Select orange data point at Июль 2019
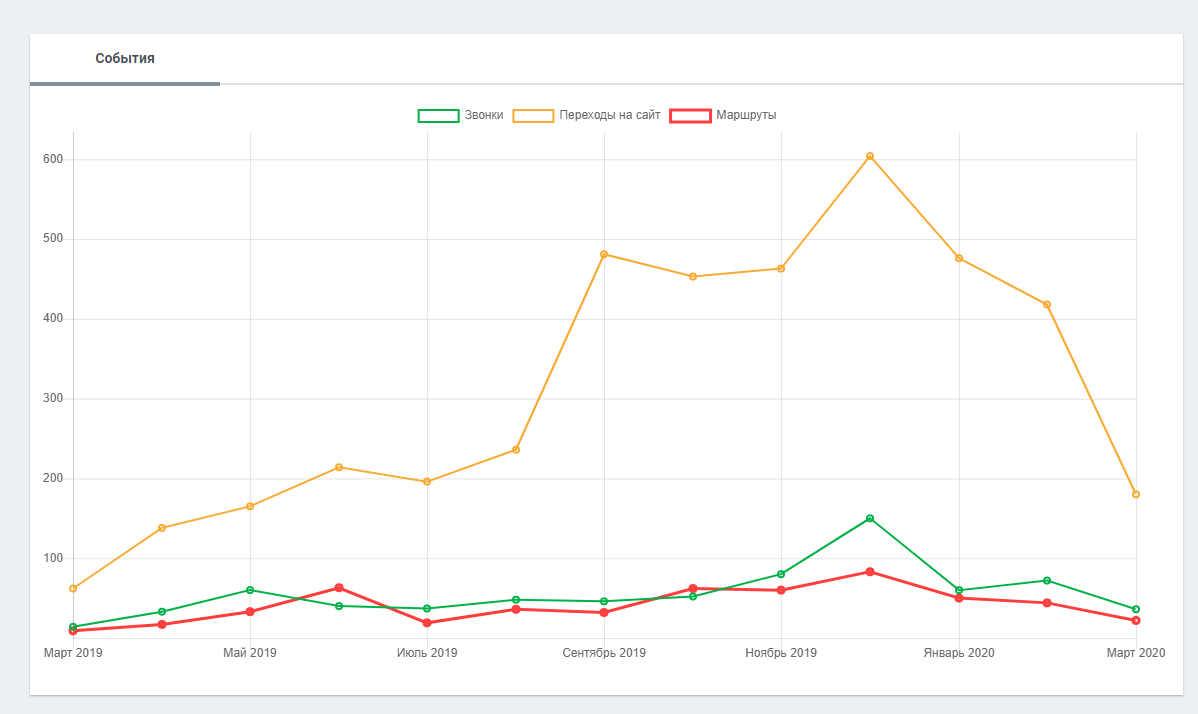Image resolution: width=1198 pixels, height=714 pixels. click(x=427, y=482)
